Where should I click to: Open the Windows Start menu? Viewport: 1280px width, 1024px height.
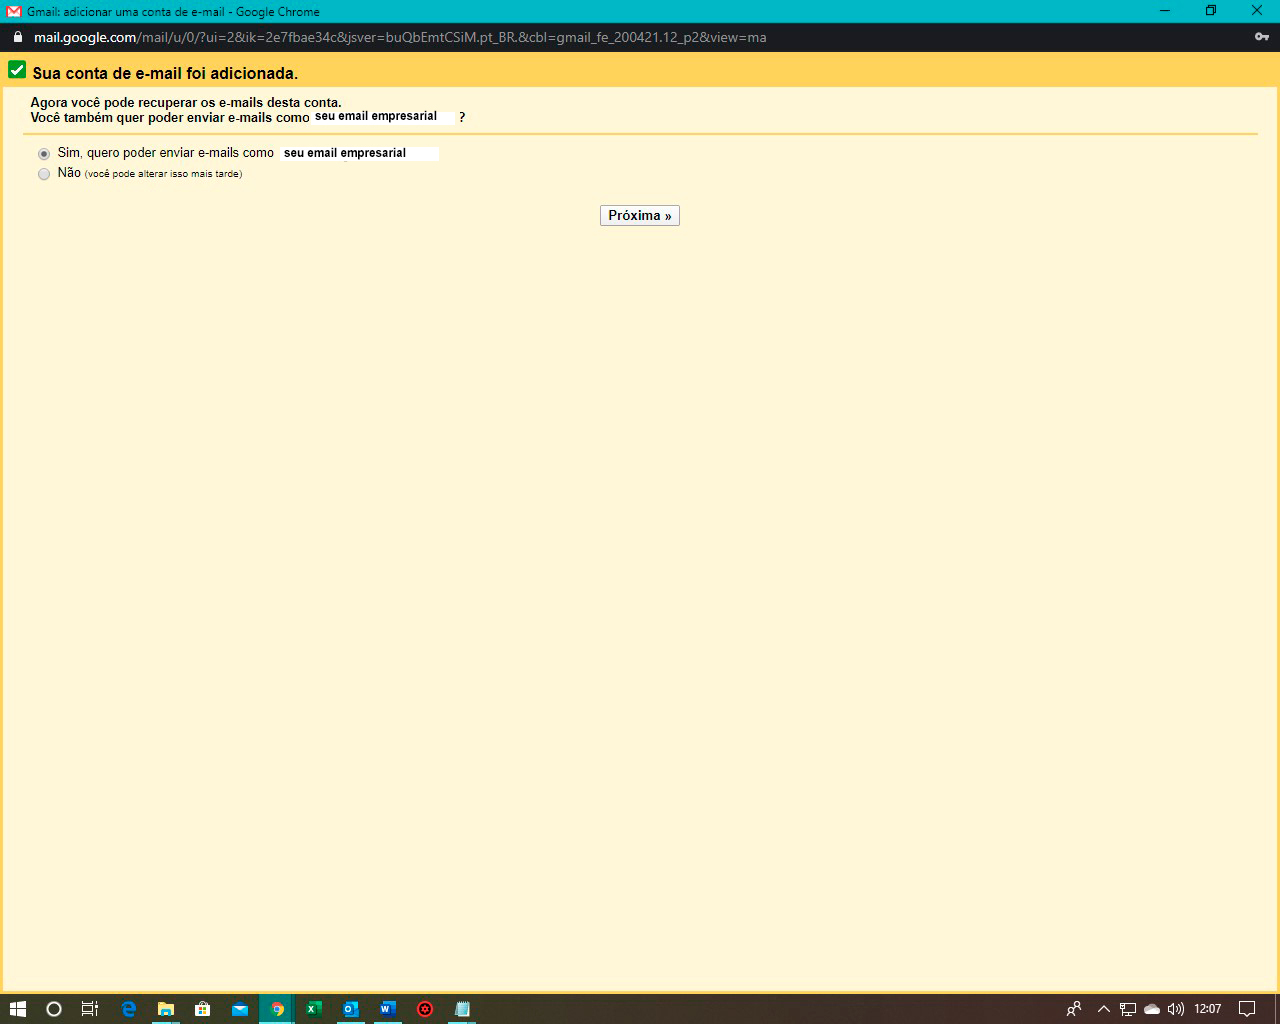[17, 1009]
